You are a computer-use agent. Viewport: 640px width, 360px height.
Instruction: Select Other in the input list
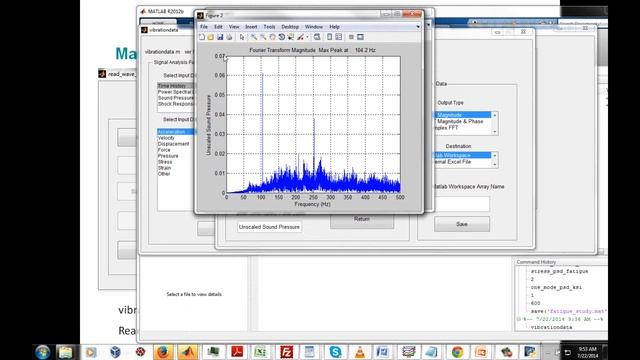164,174
